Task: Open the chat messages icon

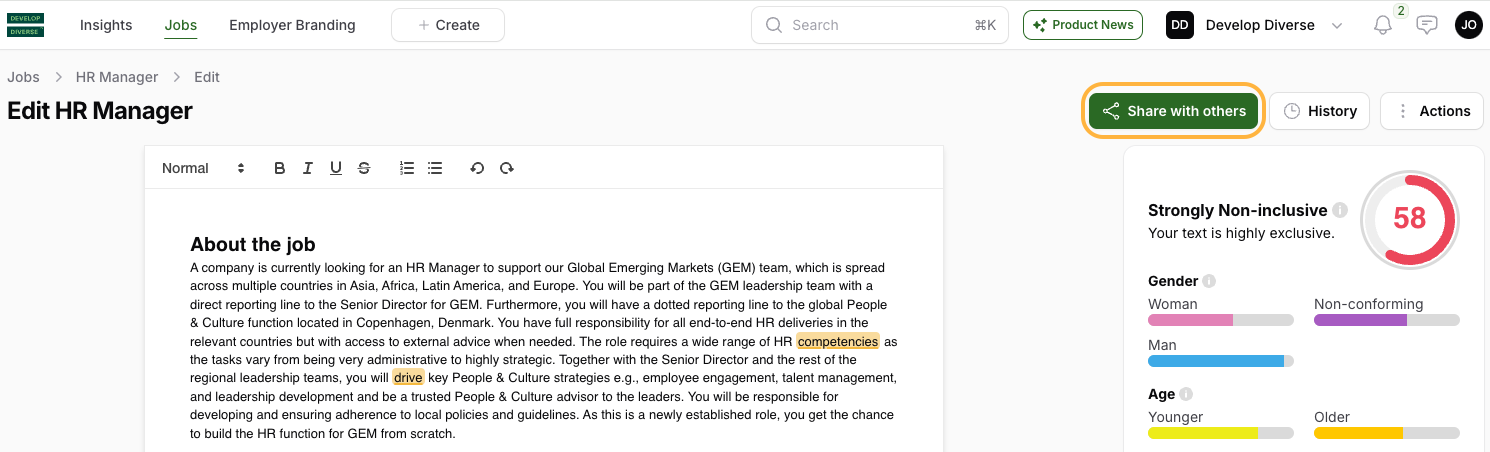Action: click(1427, 25)
